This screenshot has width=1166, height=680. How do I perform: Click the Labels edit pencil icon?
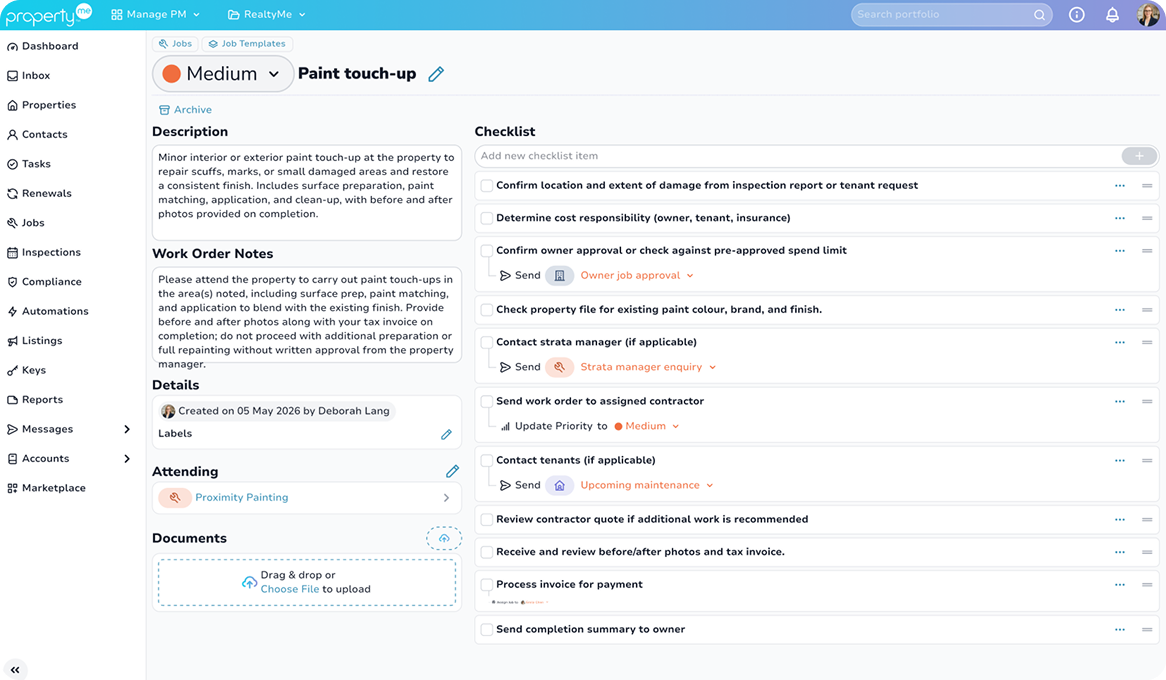(x=446, y=434)
